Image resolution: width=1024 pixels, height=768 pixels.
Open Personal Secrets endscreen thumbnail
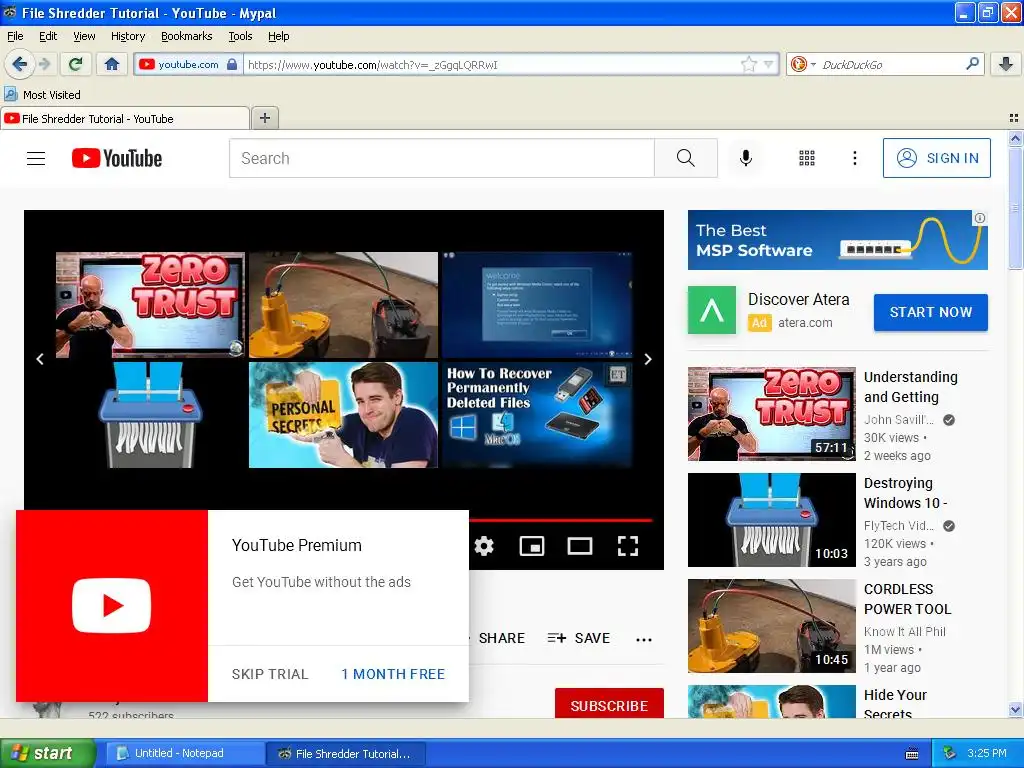[x=343, y=415]
